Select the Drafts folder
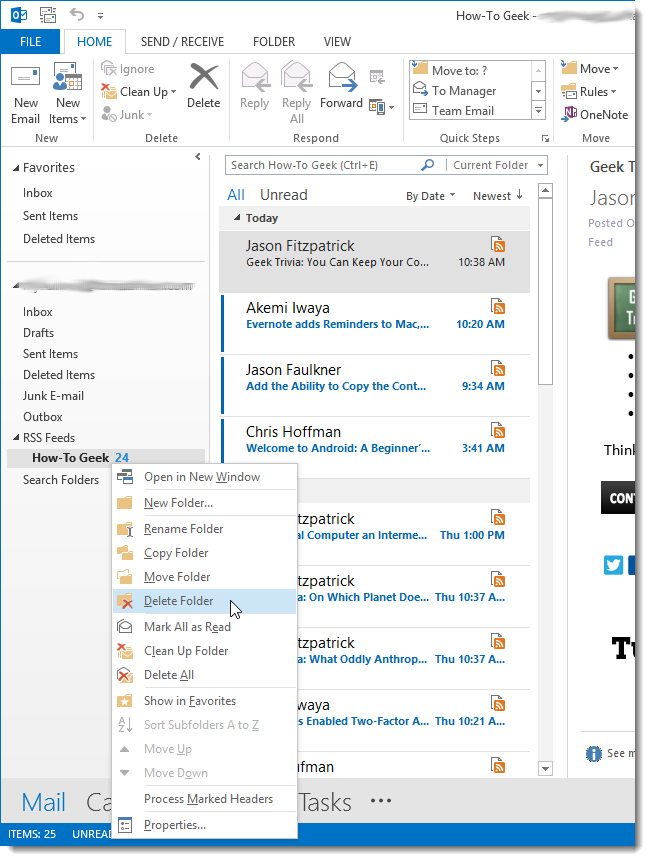The width and height of the screenshot is (650, 861). [38, 333]
